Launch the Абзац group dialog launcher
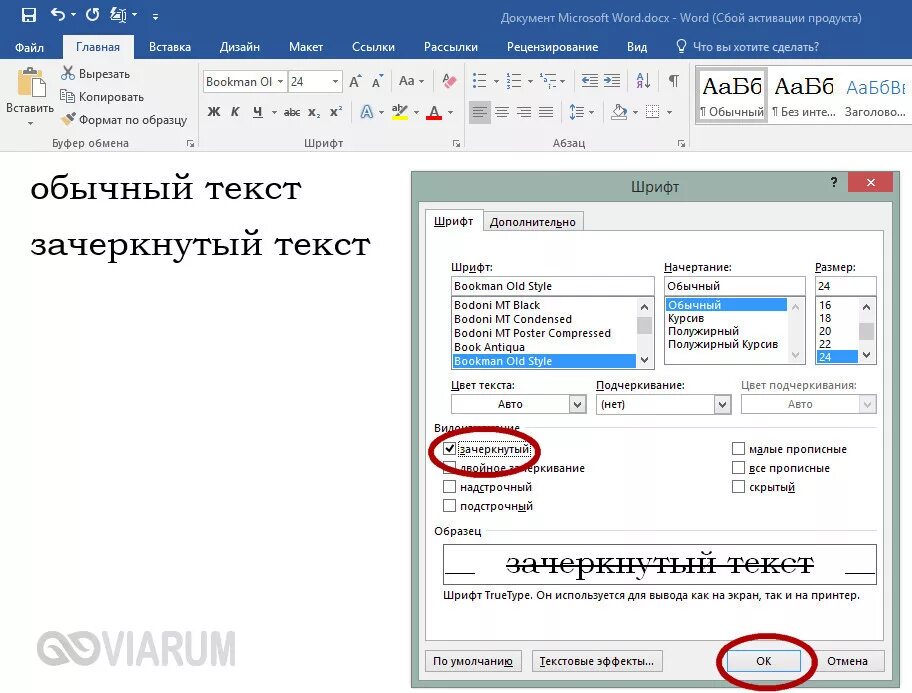Viewport: 912px width, 693px height. [x=681, y=143]
